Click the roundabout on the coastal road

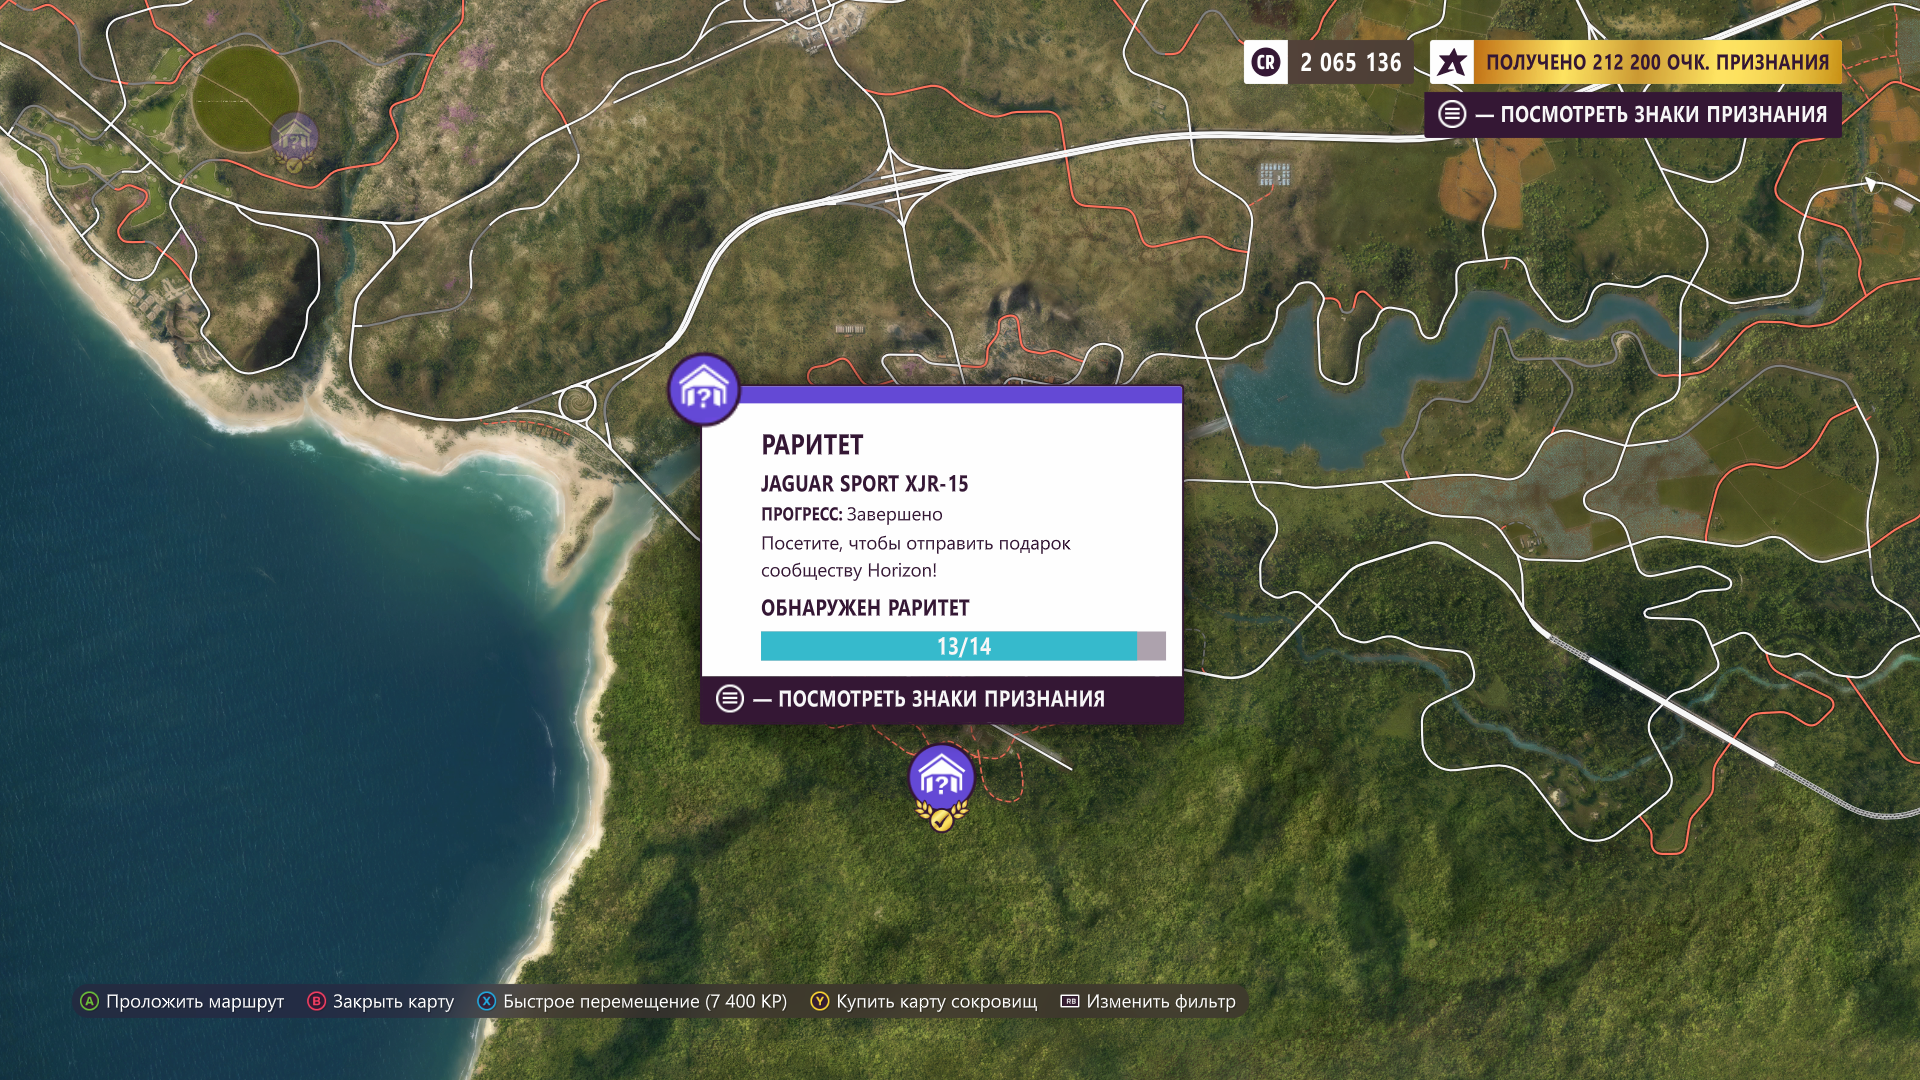[577, 404]
